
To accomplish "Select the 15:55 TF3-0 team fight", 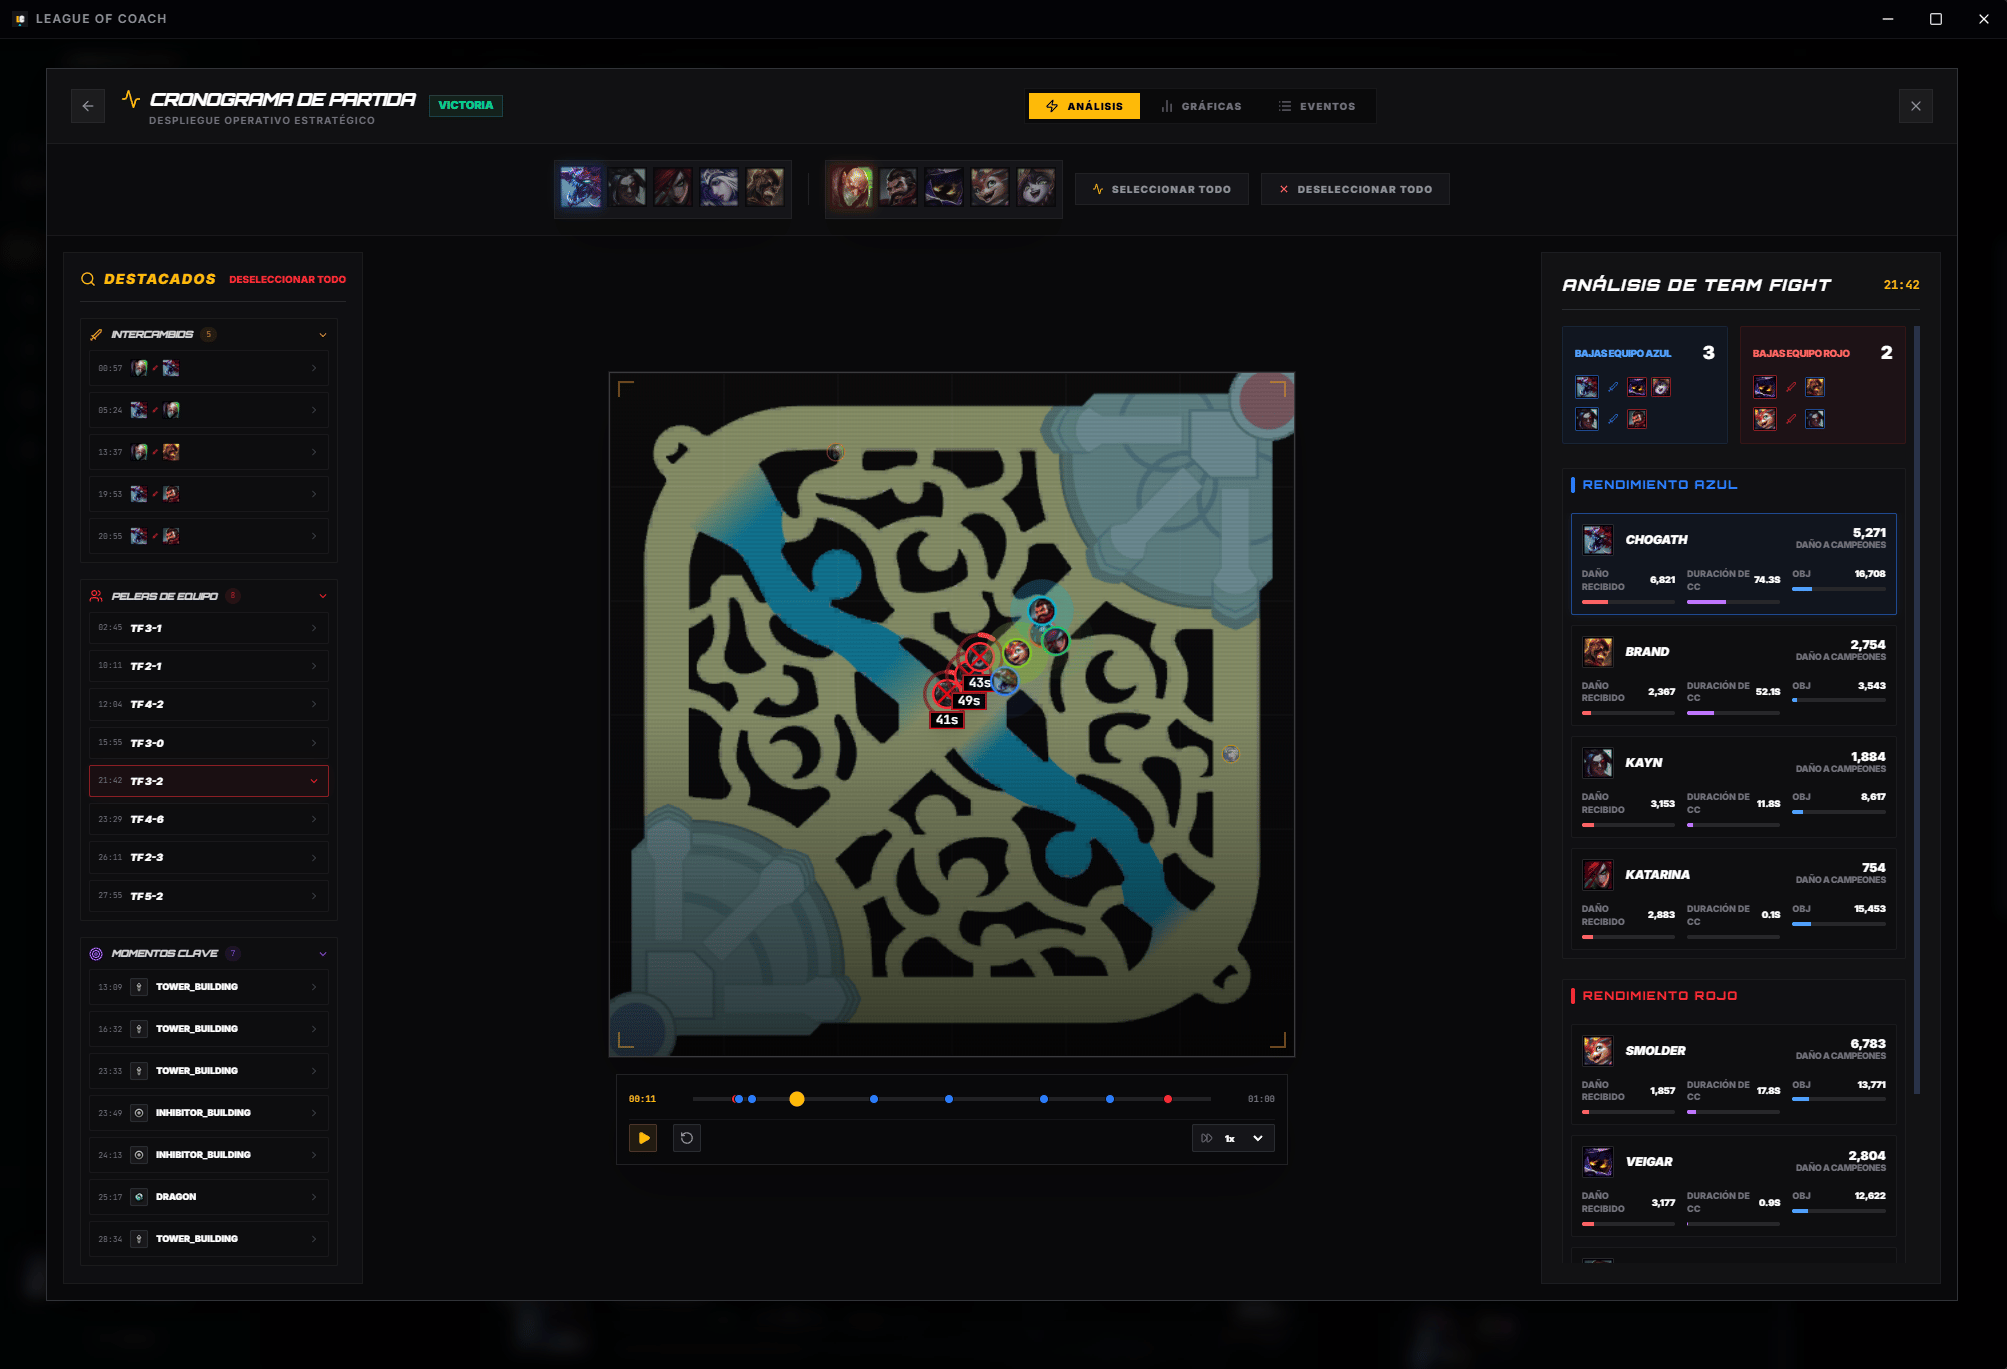I will pyautogui.click(x=209, y=744).
